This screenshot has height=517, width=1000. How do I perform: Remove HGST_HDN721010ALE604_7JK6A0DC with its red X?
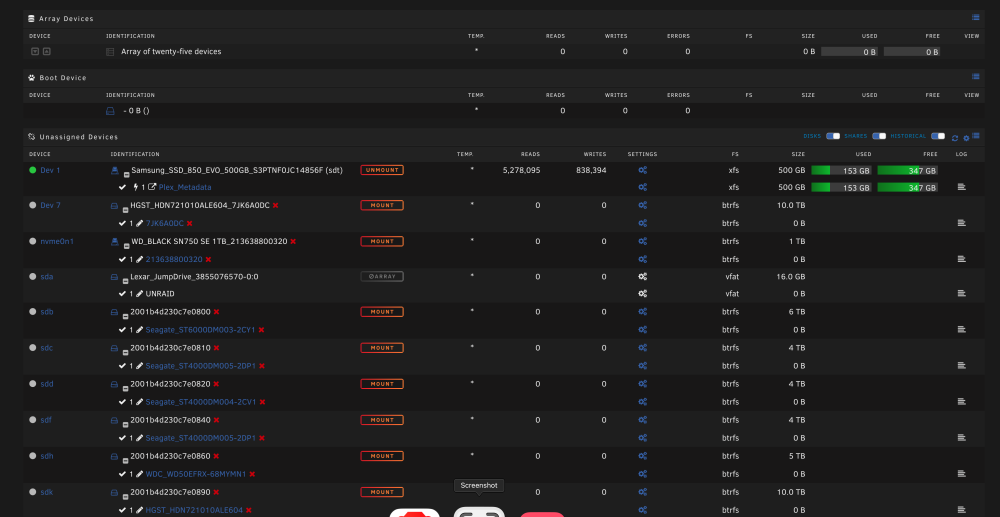276,205
